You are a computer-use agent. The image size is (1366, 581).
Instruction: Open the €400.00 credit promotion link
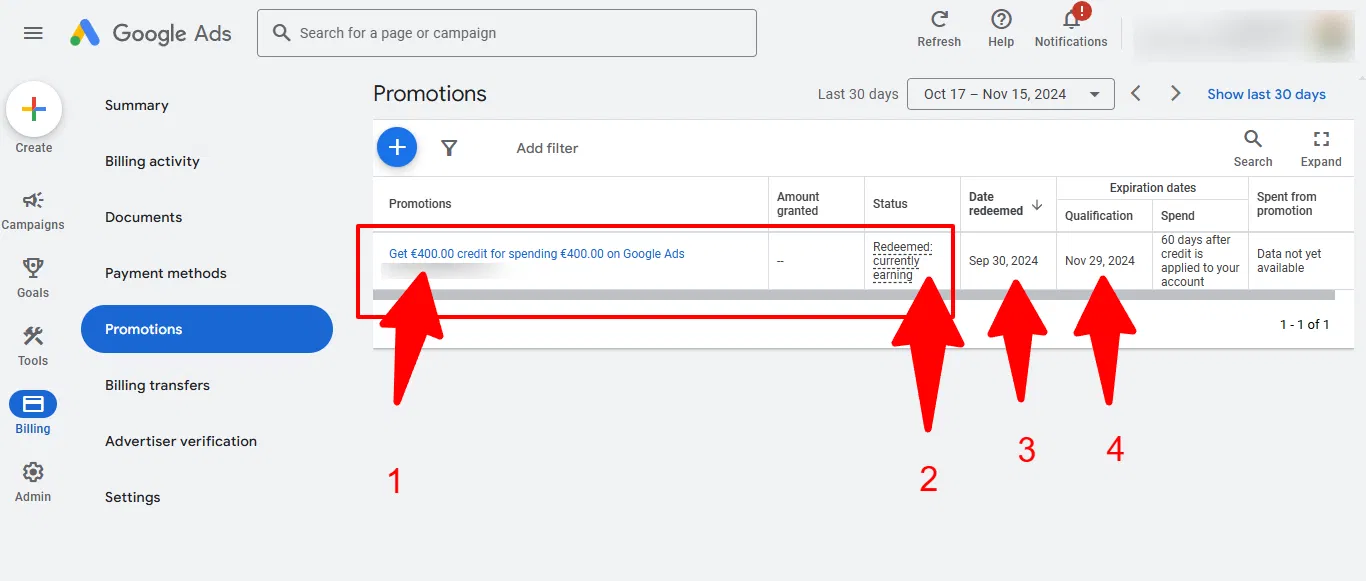pos(537,254)
